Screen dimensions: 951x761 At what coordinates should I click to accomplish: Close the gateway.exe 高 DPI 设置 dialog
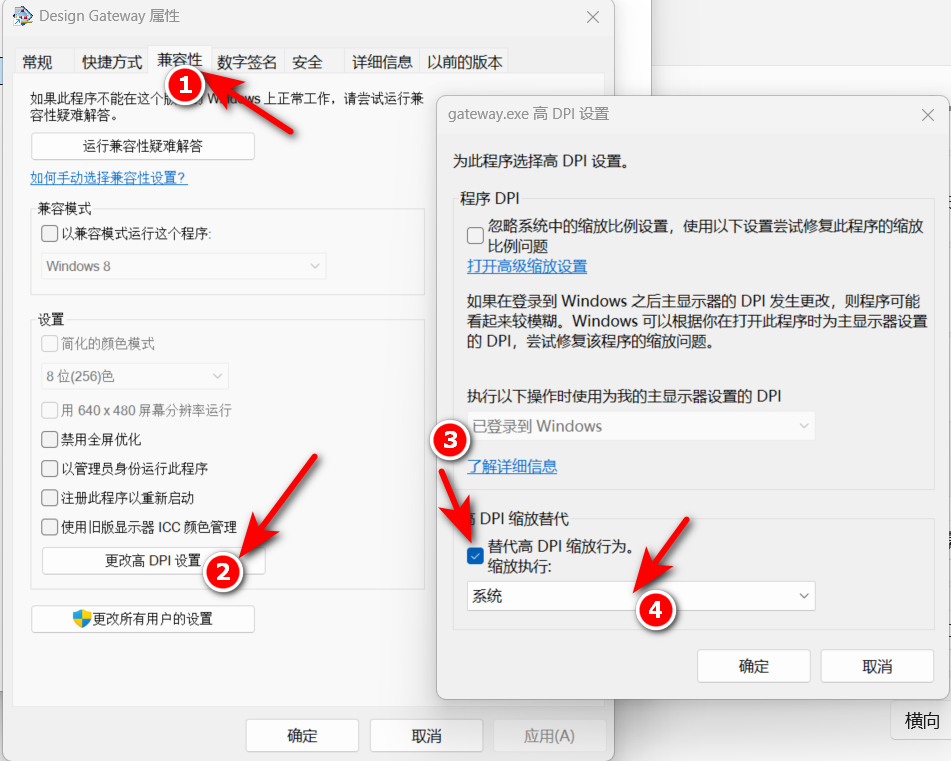point(927,115)
